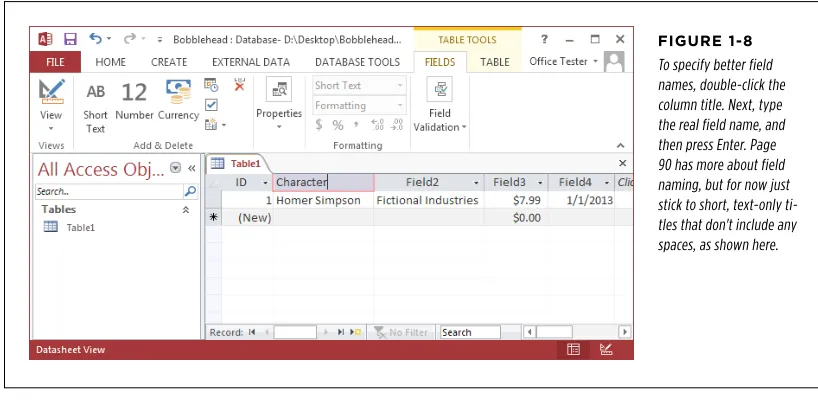Apply currency dollar sign format
The width and height of the screenshot is (818, 412).
(x=319, y=125)
